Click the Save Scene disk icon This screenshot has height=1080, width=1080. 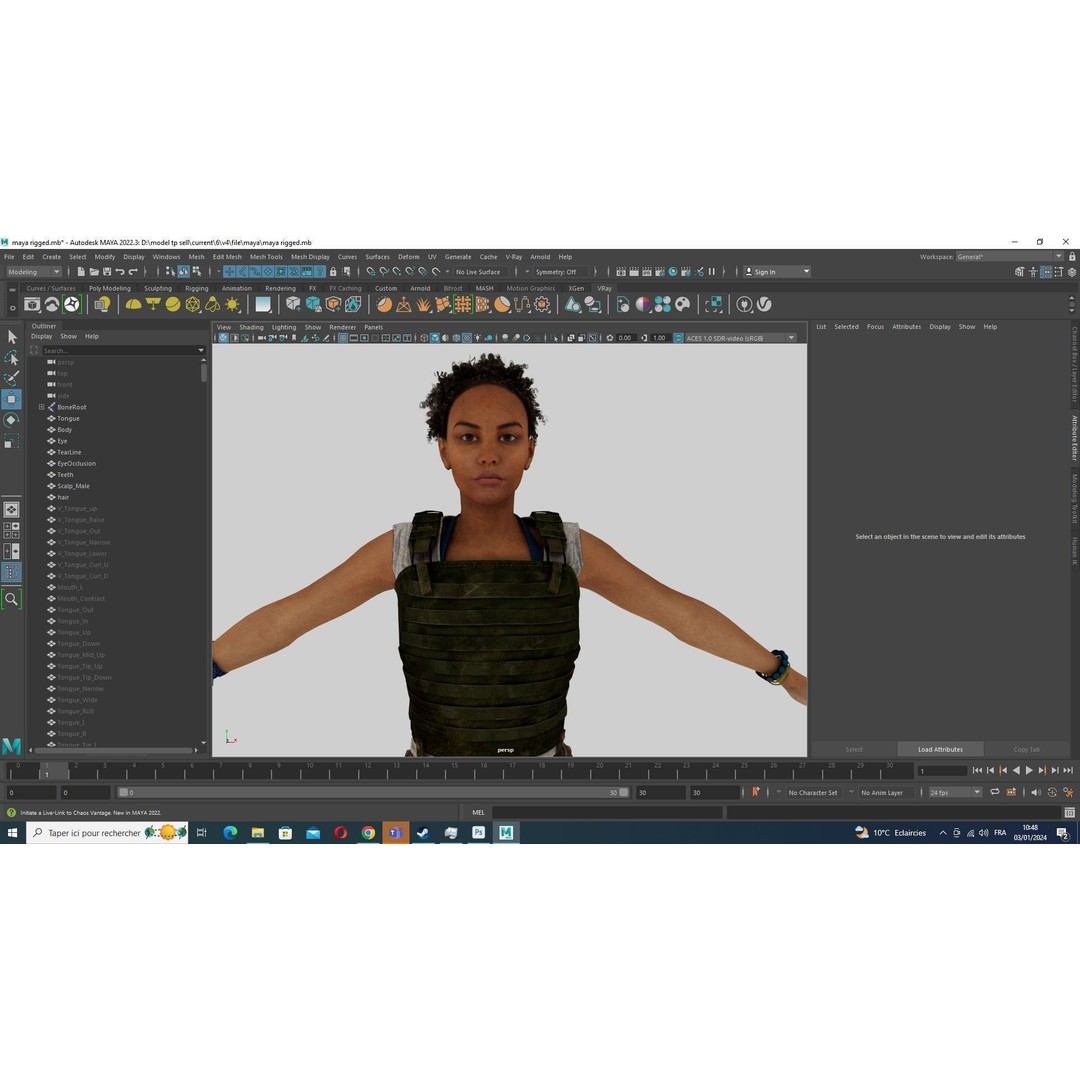tap(107, 272)
